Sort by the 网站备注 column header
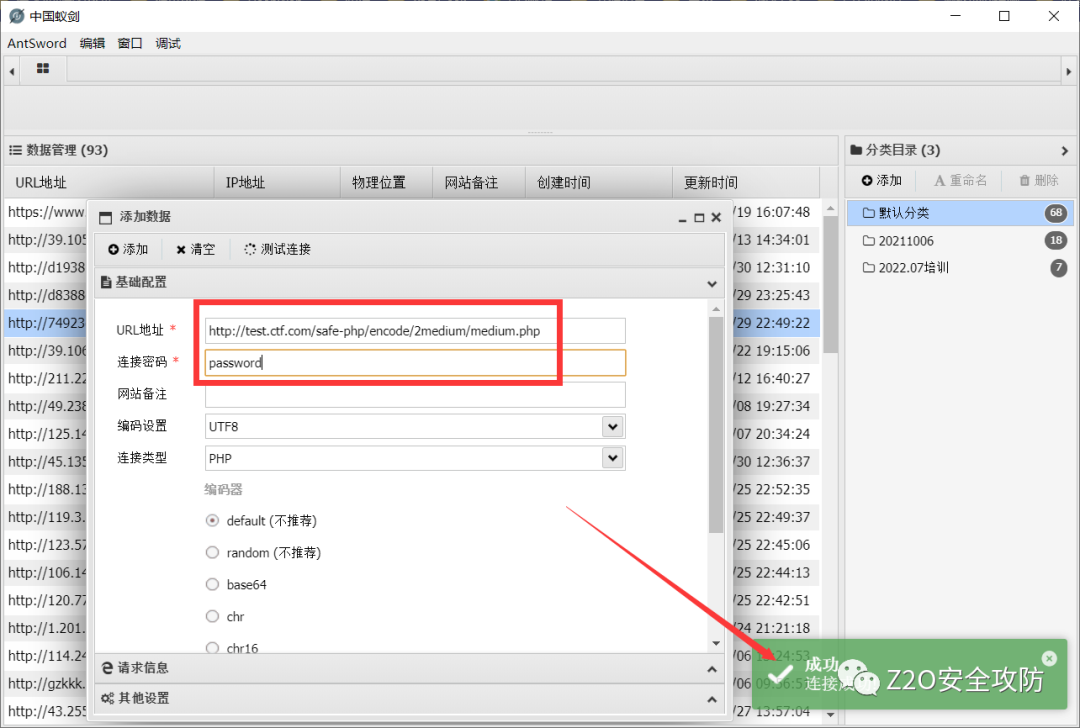This screenshot has width=1080, height=728. click(x=479, y=183)
